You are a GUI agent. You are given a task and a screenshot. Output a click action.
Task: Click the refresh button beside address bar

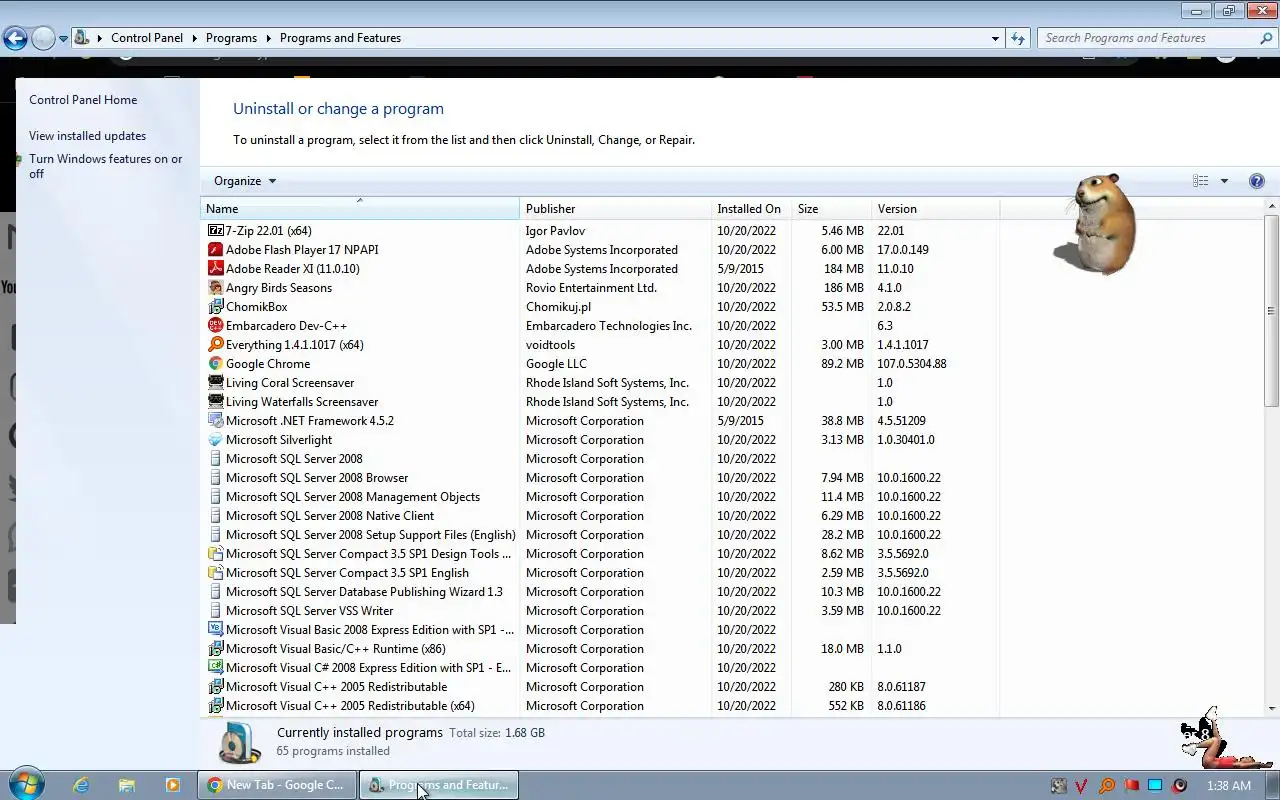click(1018, 38)
